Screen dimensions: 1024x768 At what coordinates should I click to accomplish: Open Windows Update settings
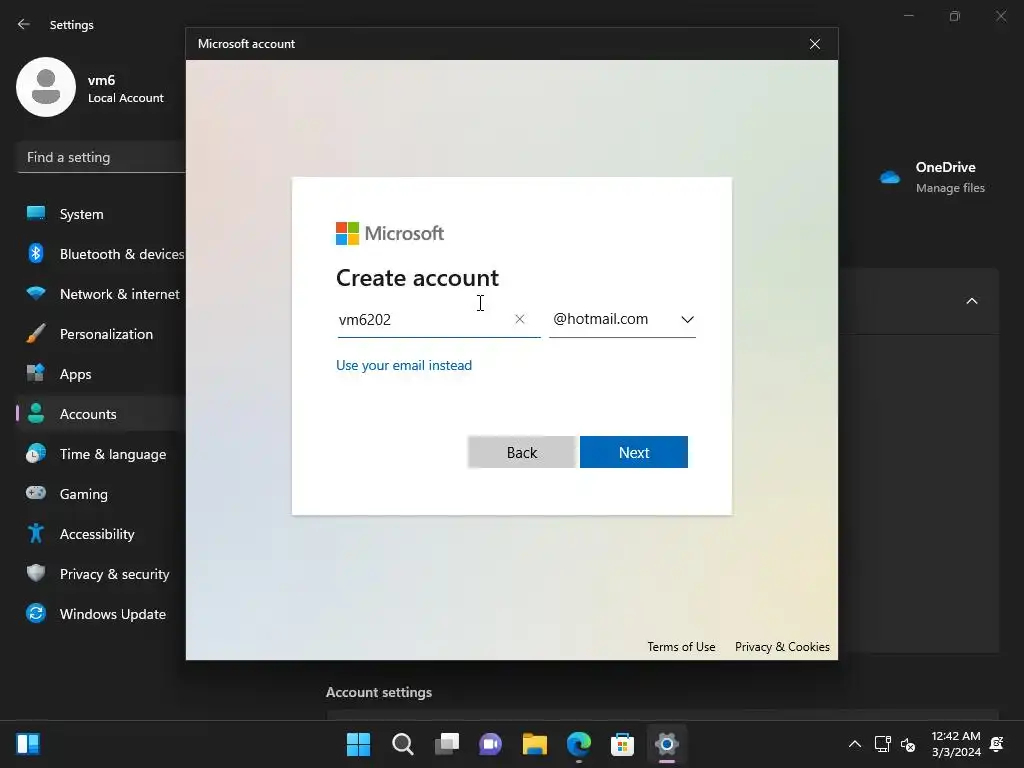[x=101, y=614]
